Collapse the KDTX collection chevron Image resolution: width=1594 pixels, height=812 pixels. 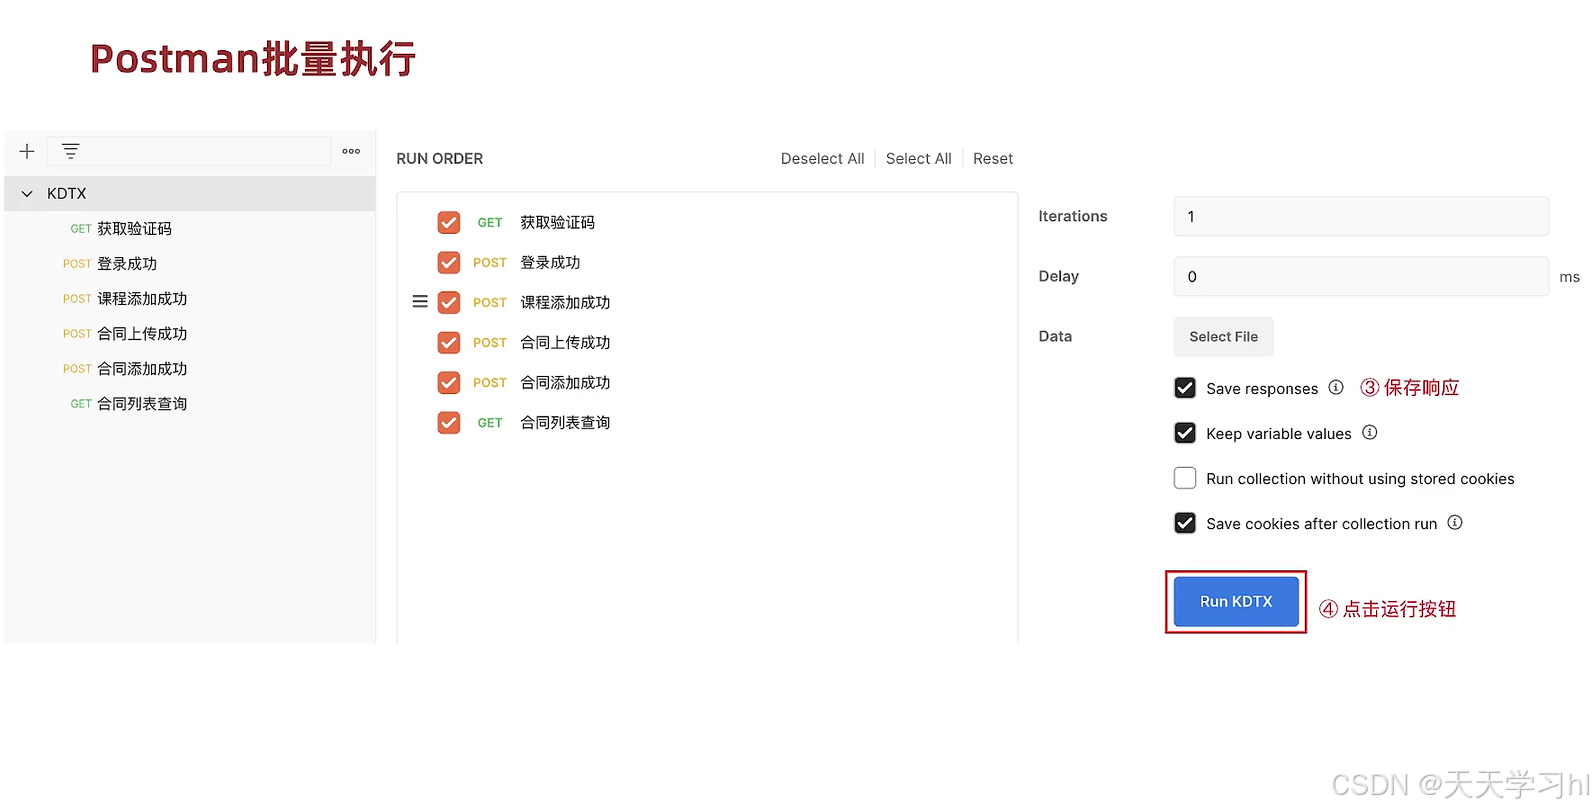click(27, 194)
